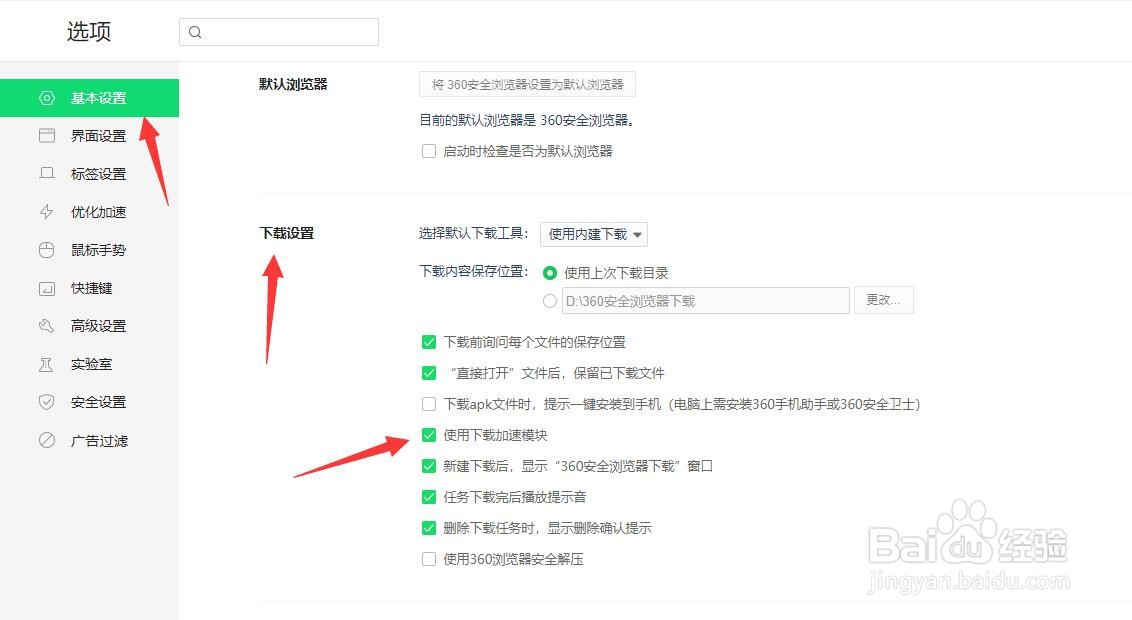Viewport: 1132px width, 620px height.
Task: Open 基本设置 section
Action: 90,97
